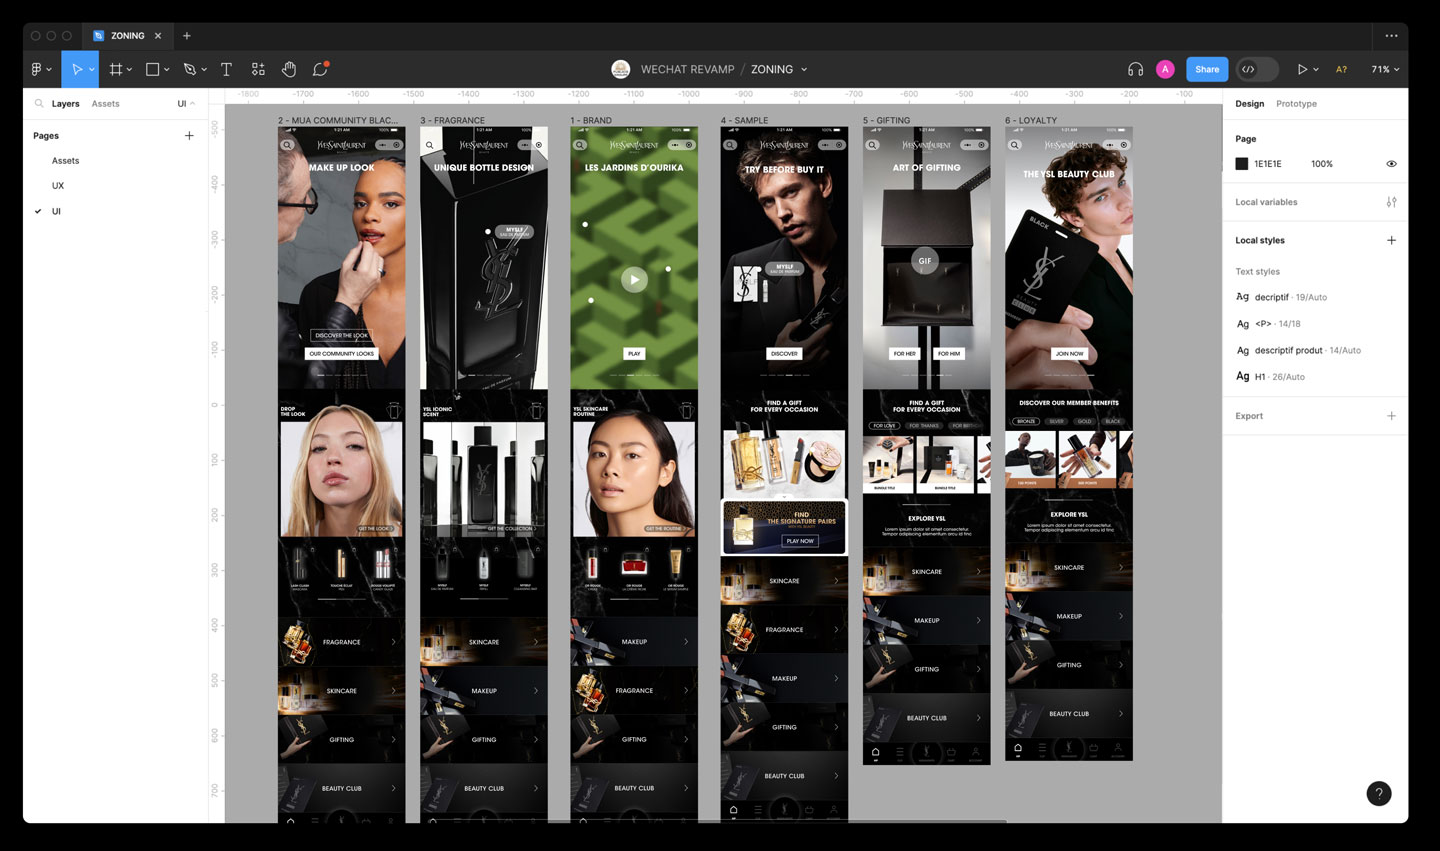1440x851 pixels.
Task: Open the window more options ellipsis
Action: (1391, 36)
